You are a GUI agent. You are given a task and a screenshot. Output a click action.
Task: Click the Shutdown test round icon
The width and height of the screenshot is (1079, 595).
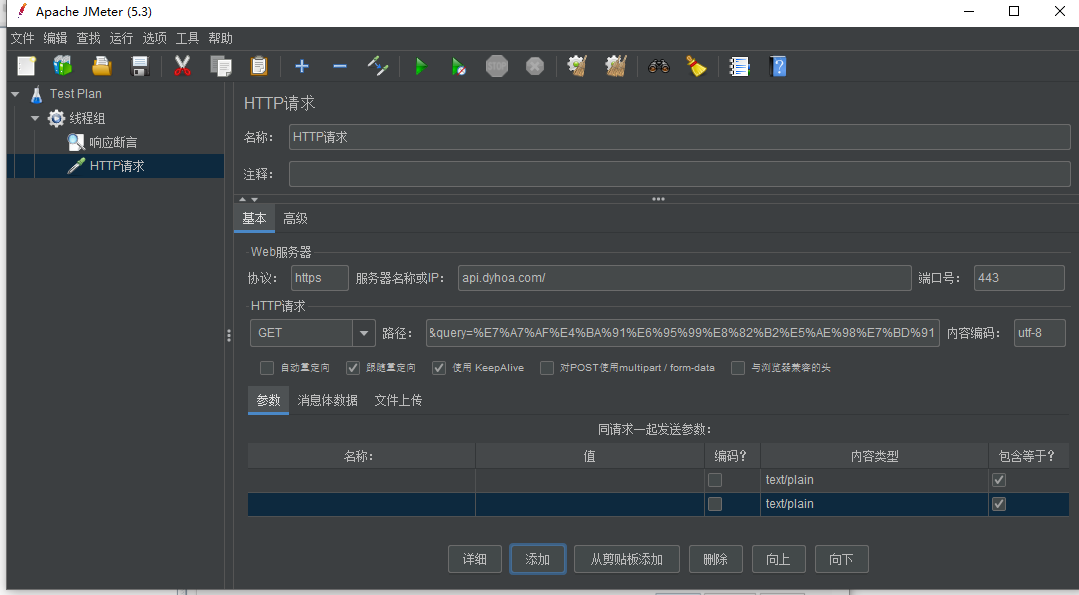[x=535, y=66]
